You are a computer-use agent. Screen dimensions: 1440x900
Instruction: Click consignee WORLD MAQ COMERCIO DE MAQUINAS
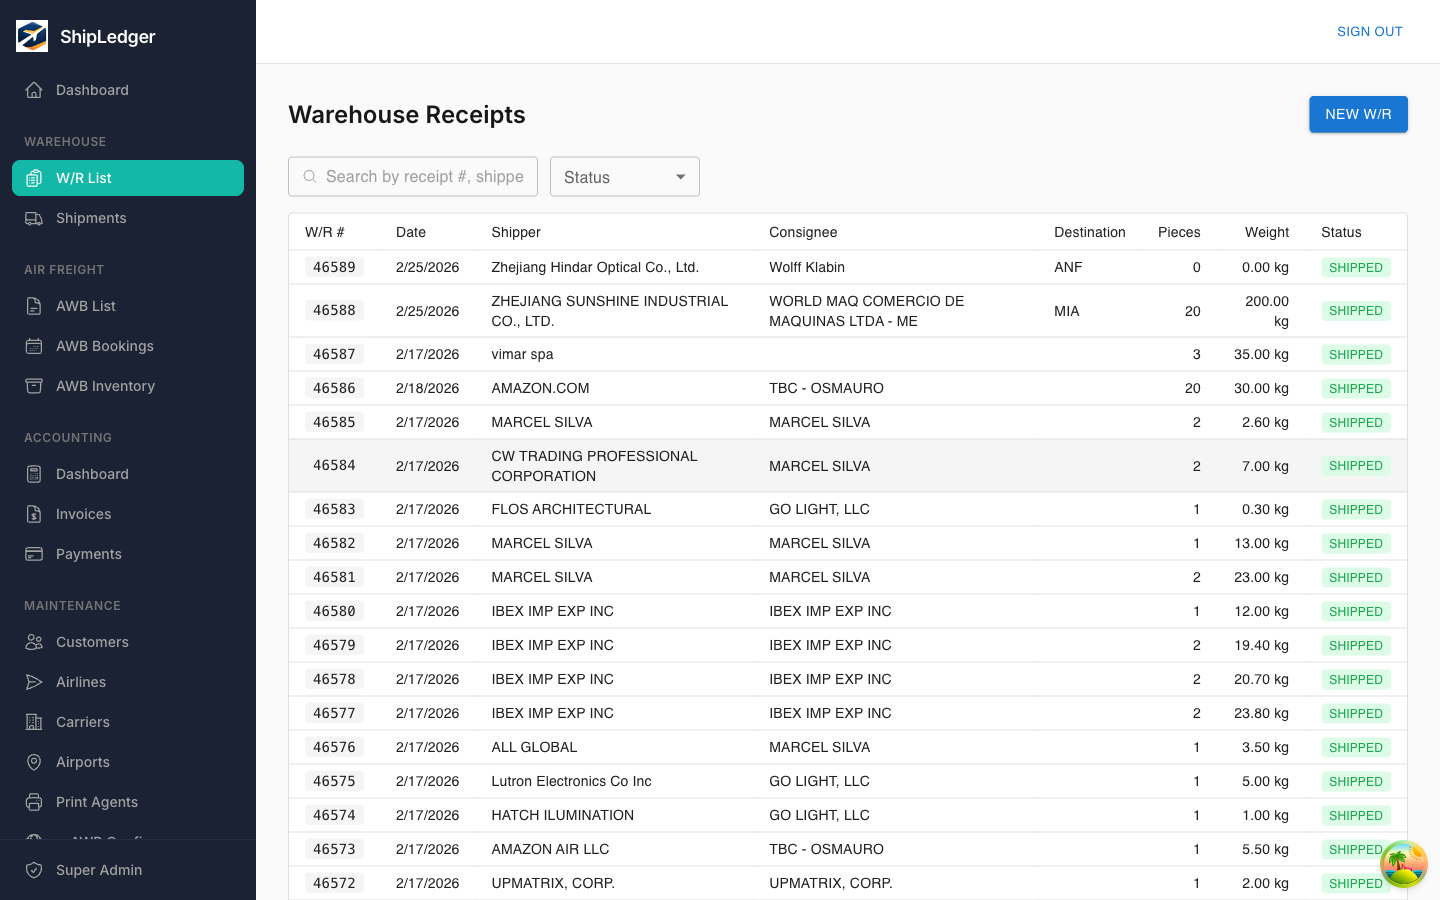866,311
